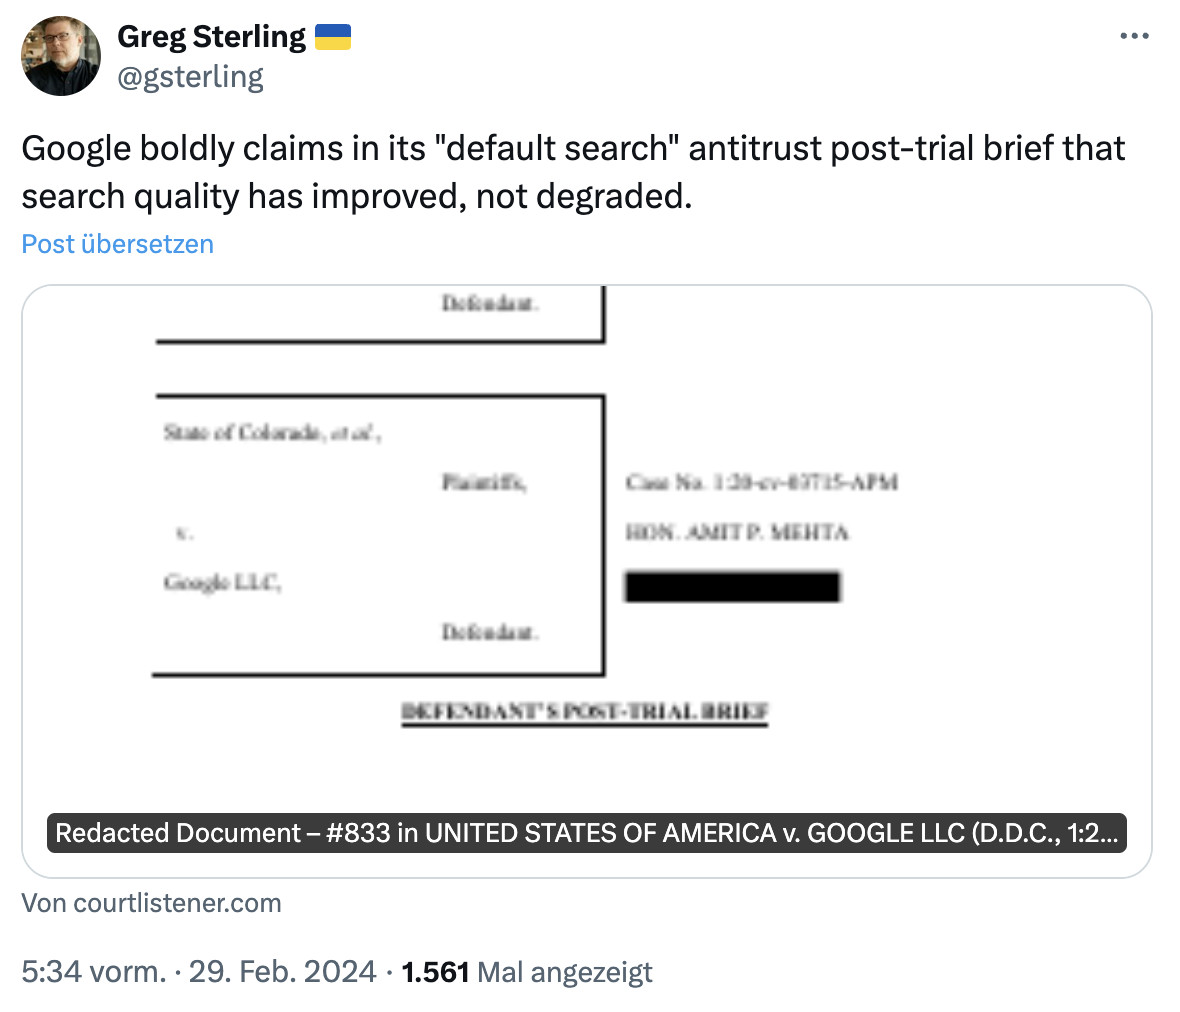Click the handle @gsterling
The height and width of the screenshot is (1012, 1180).
pos(191,76)
